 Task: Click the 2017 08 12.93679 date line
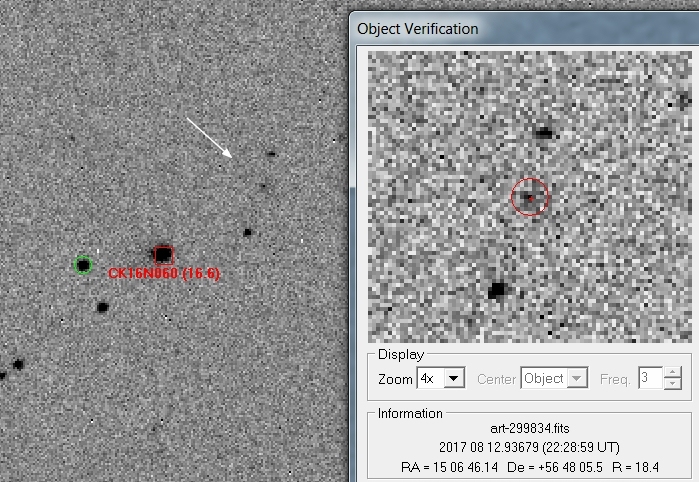(x=530, y=447)
